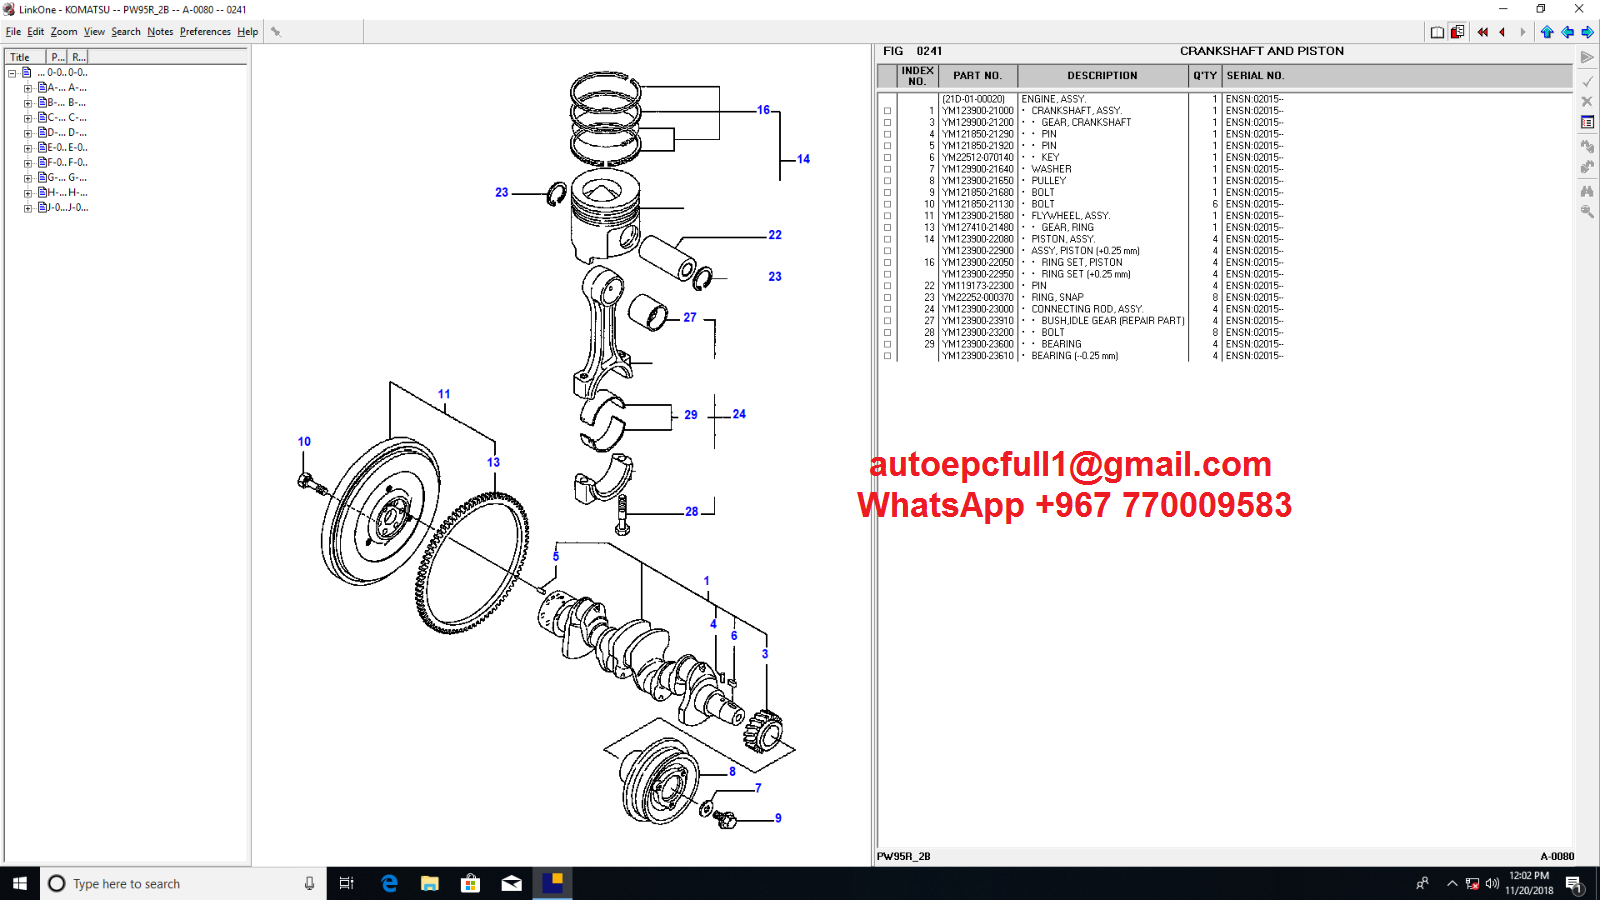Screen dimensions: 1600x900
Task: Open the Edit menu
Action: click(36, 32)
